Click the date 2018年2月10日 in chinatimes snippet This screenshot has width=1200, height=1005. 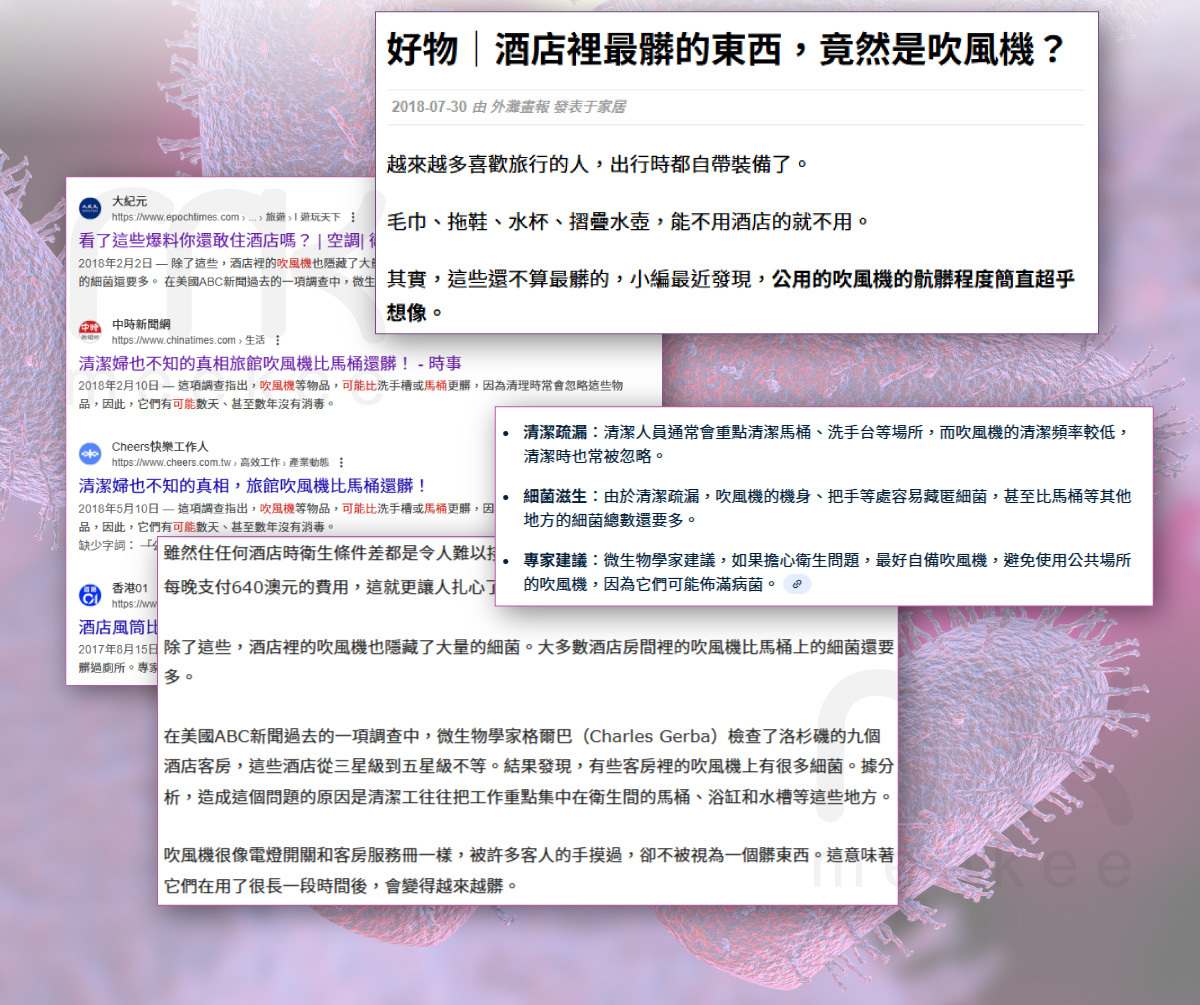coord(119,385)
